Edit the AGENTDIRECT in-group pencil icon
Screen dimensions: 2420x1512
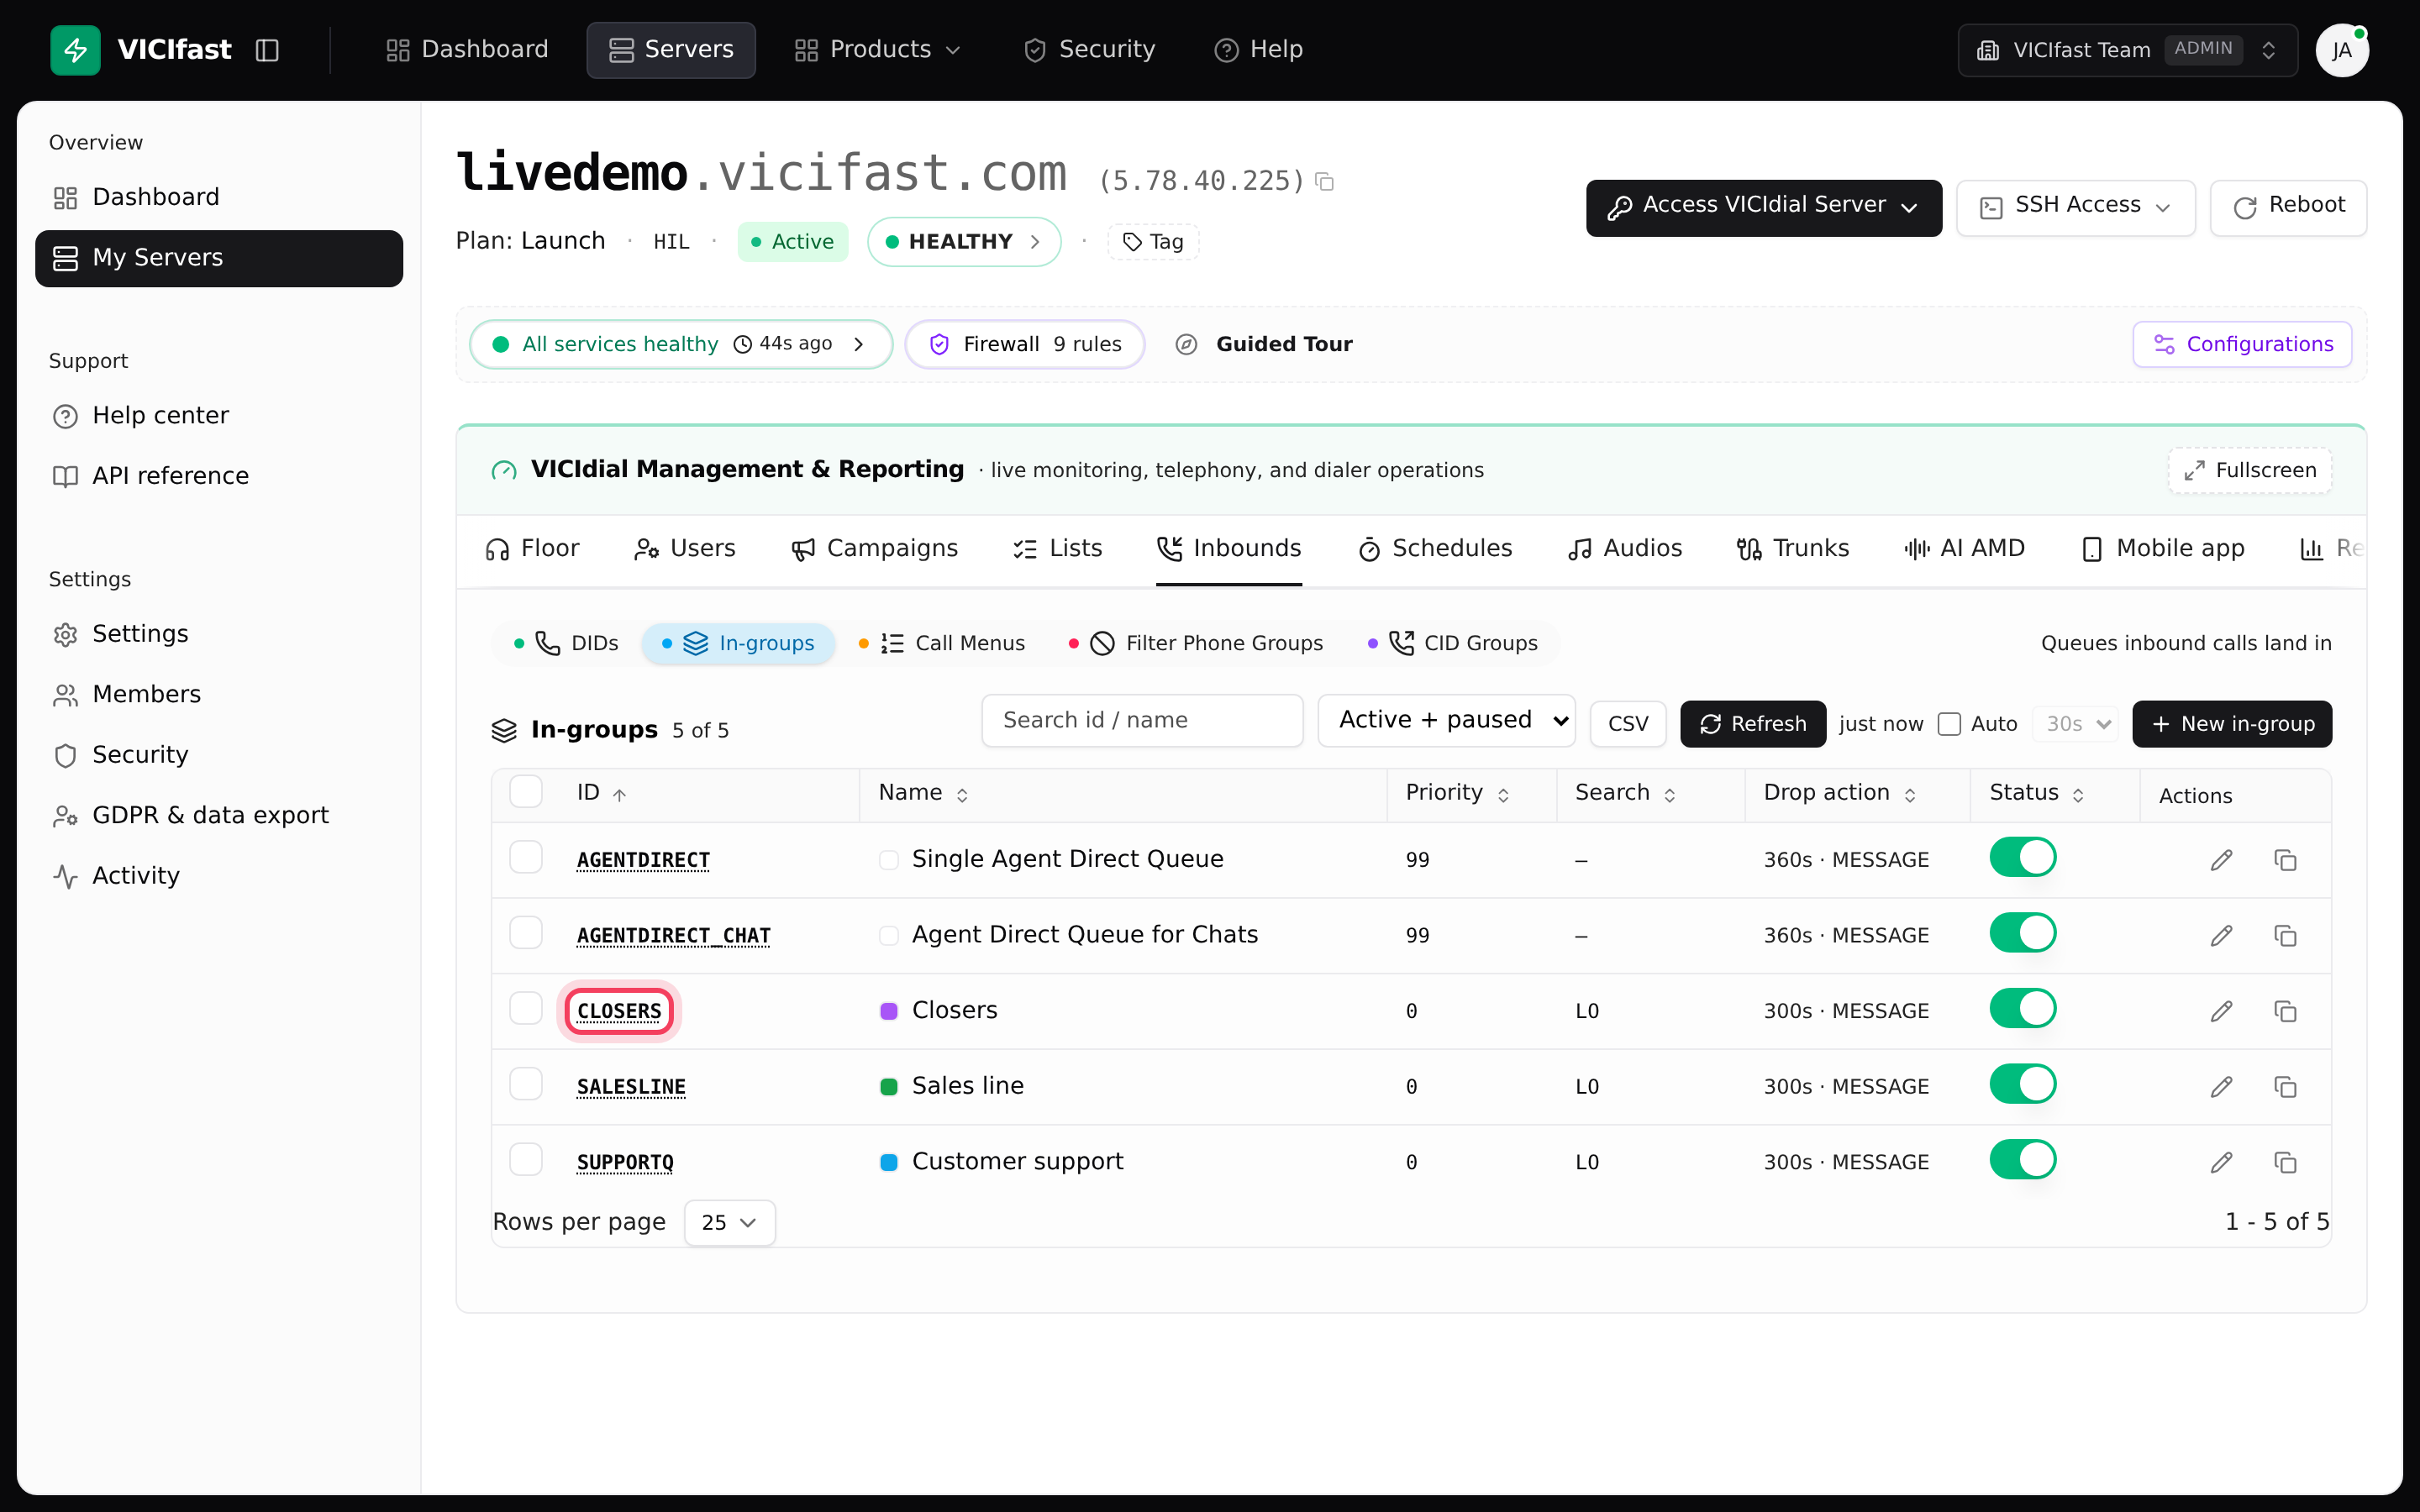pos(2221,860)
